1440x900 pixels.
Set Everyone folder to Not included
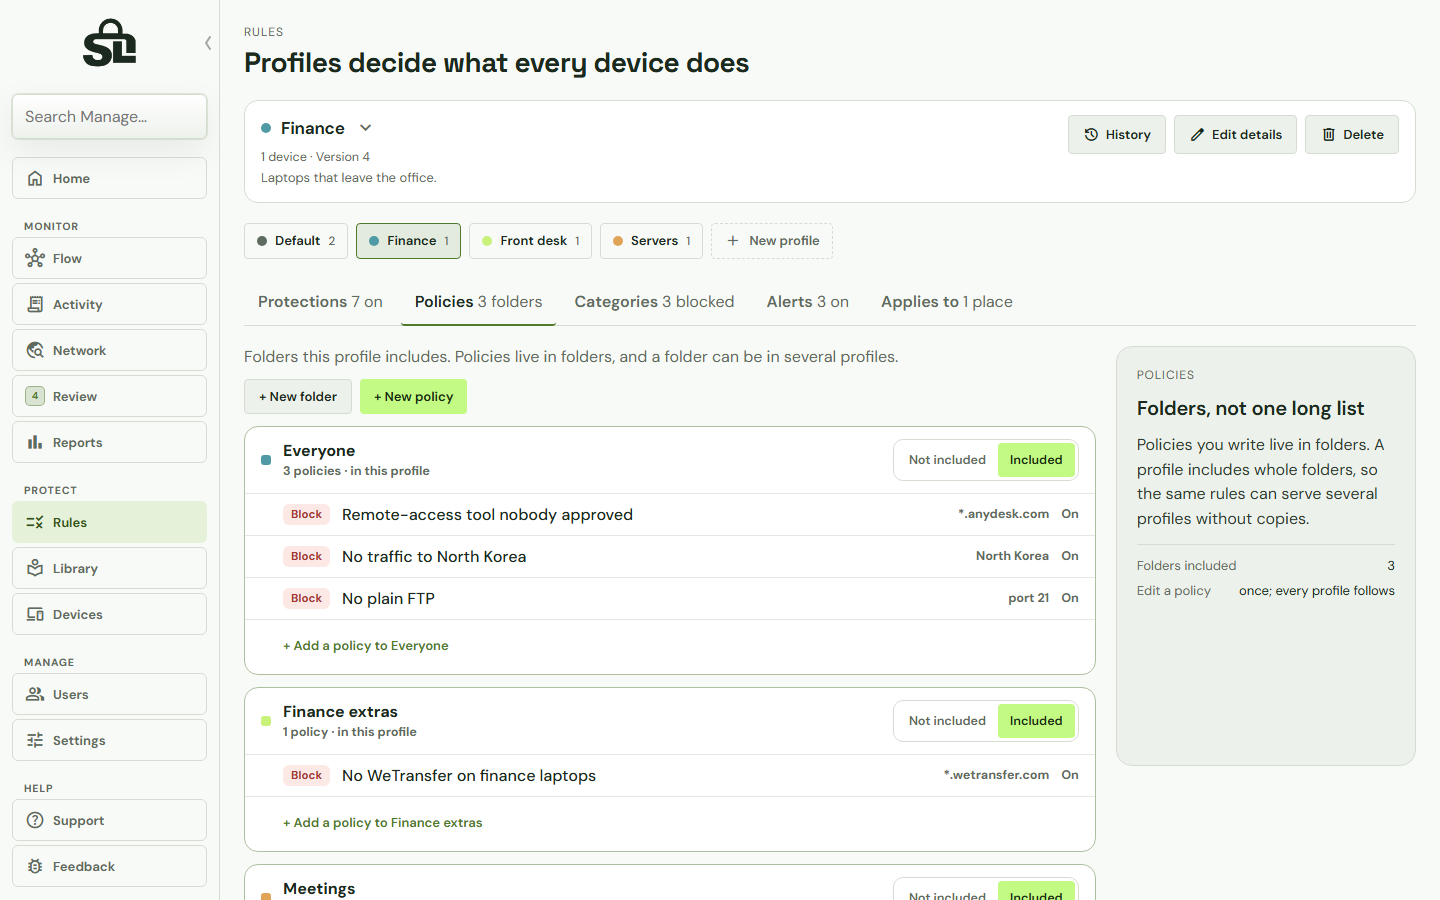[x=947, y=460]
